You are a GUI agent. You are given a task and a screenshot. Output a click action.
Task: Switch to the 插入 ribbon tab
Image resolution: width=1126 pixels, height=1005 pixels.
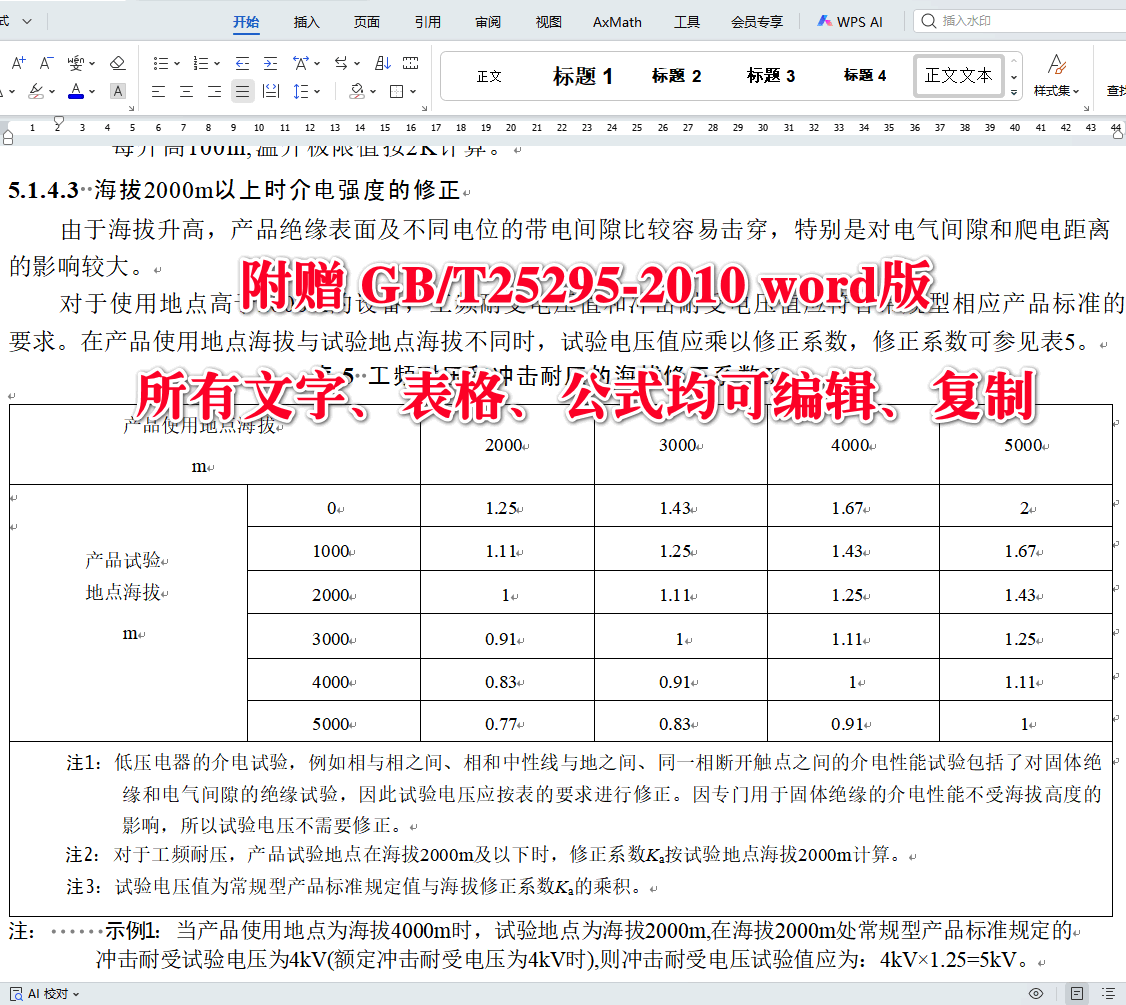tap(306, 21)
